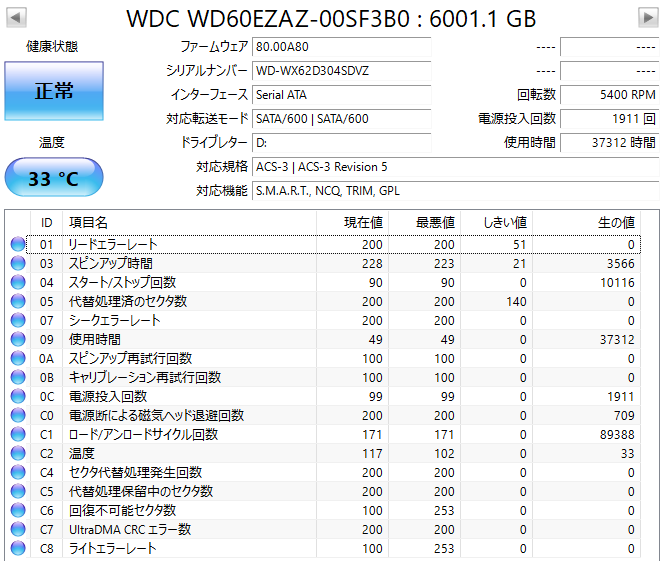
Task: Click status icon for 0C 電源投入回数
Action: tap(18, 397)
